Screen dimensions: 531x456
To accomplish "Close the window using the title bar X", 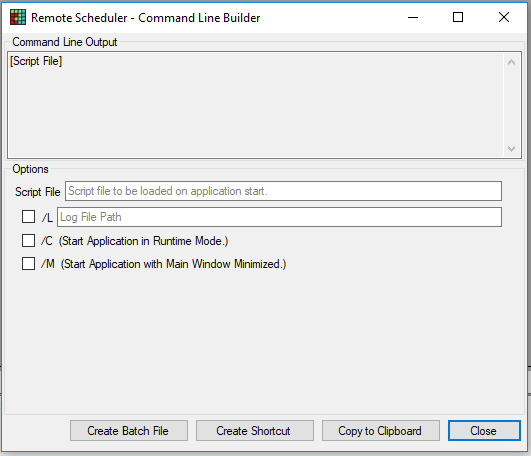I will [504, 17].
